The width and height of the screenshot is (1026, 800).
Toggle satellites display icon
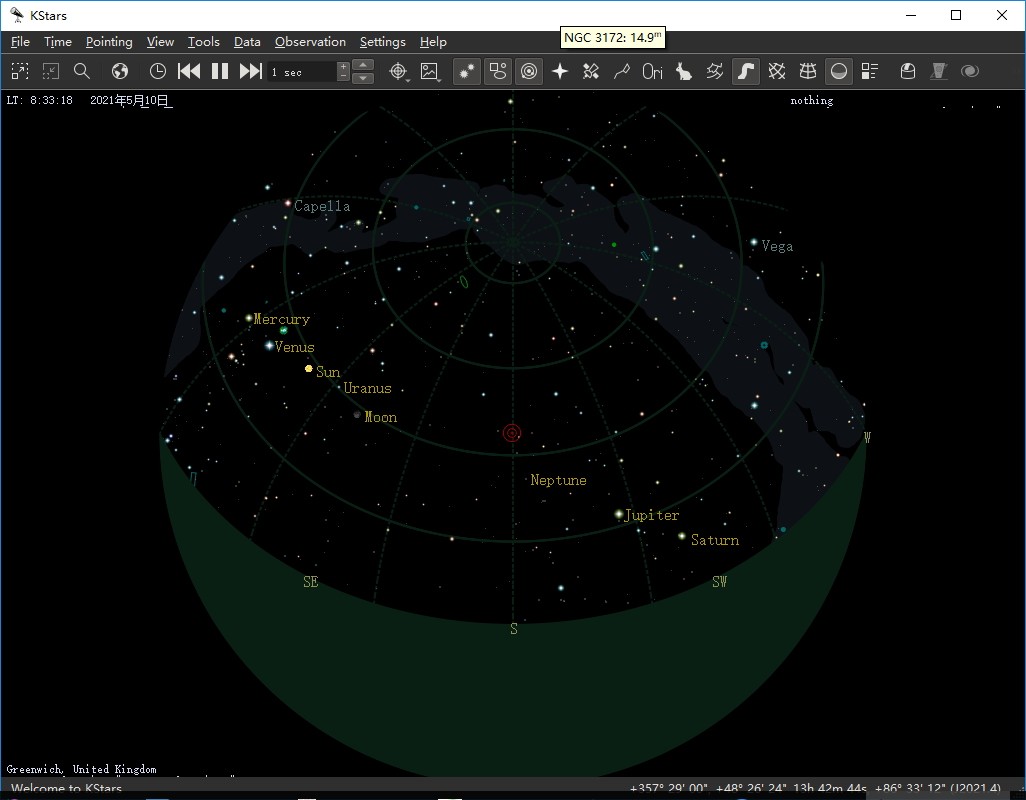click(x=591, y=71)
